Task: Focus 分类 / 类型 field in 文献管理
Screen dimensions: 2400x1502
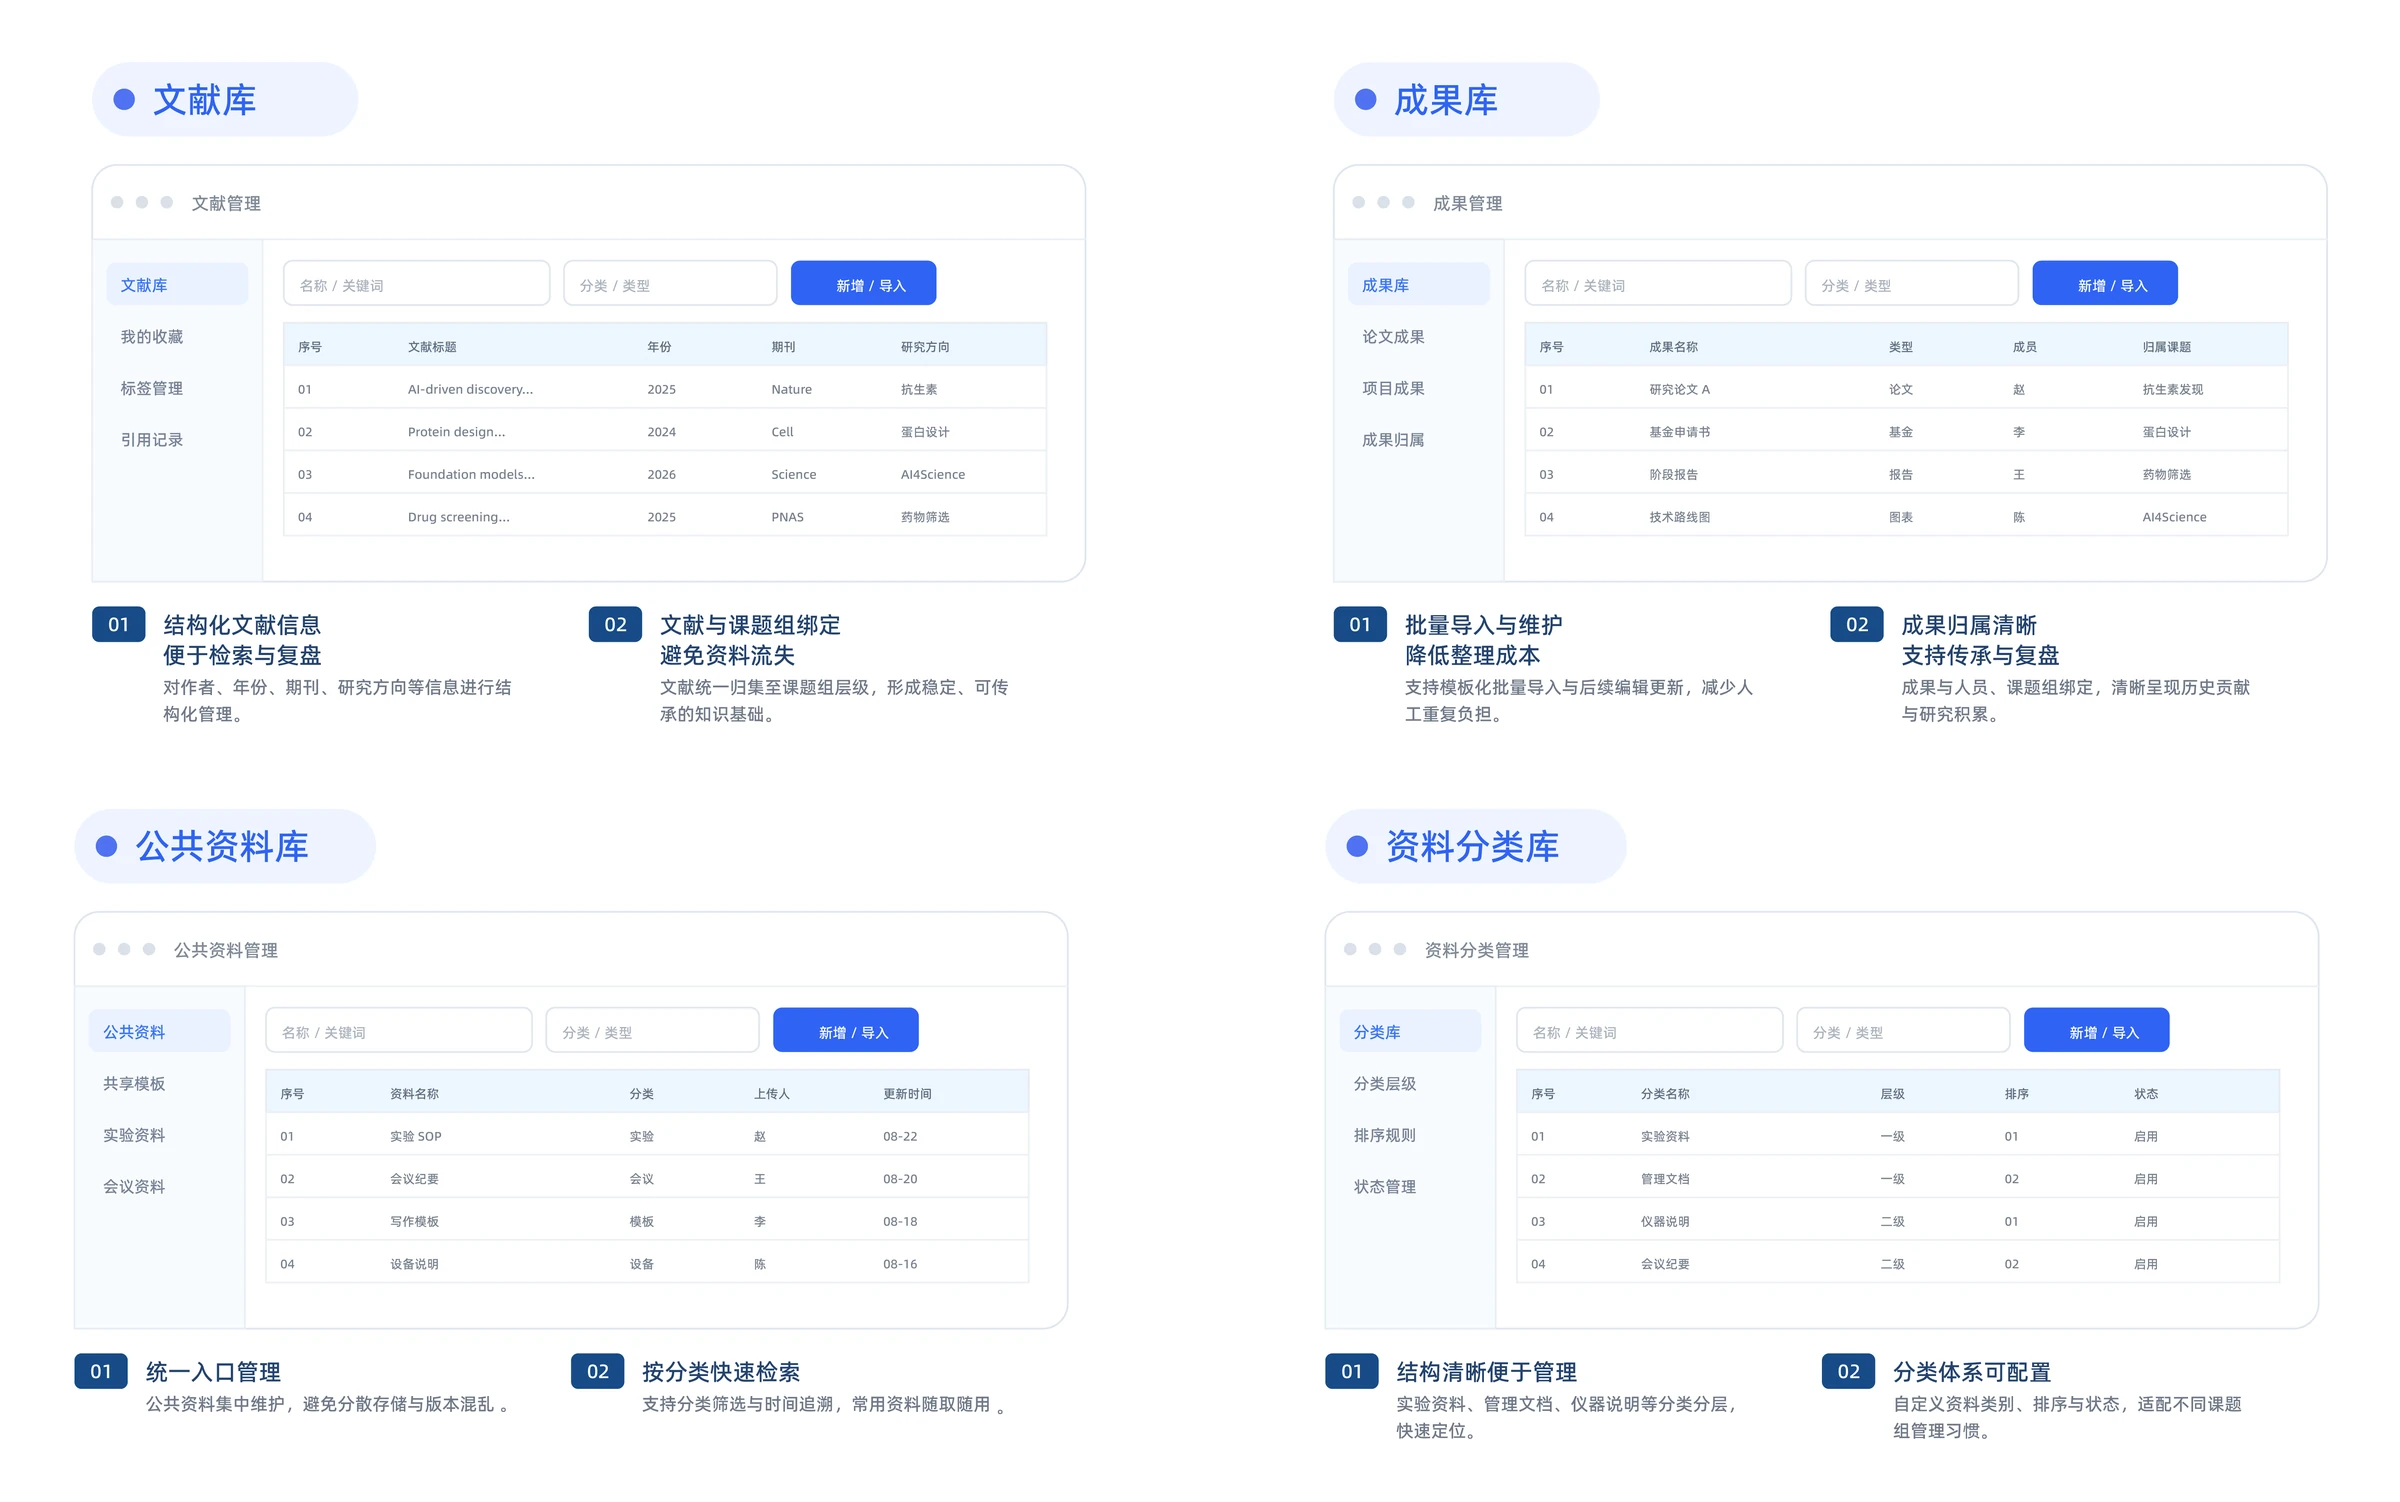Action: 670,284
